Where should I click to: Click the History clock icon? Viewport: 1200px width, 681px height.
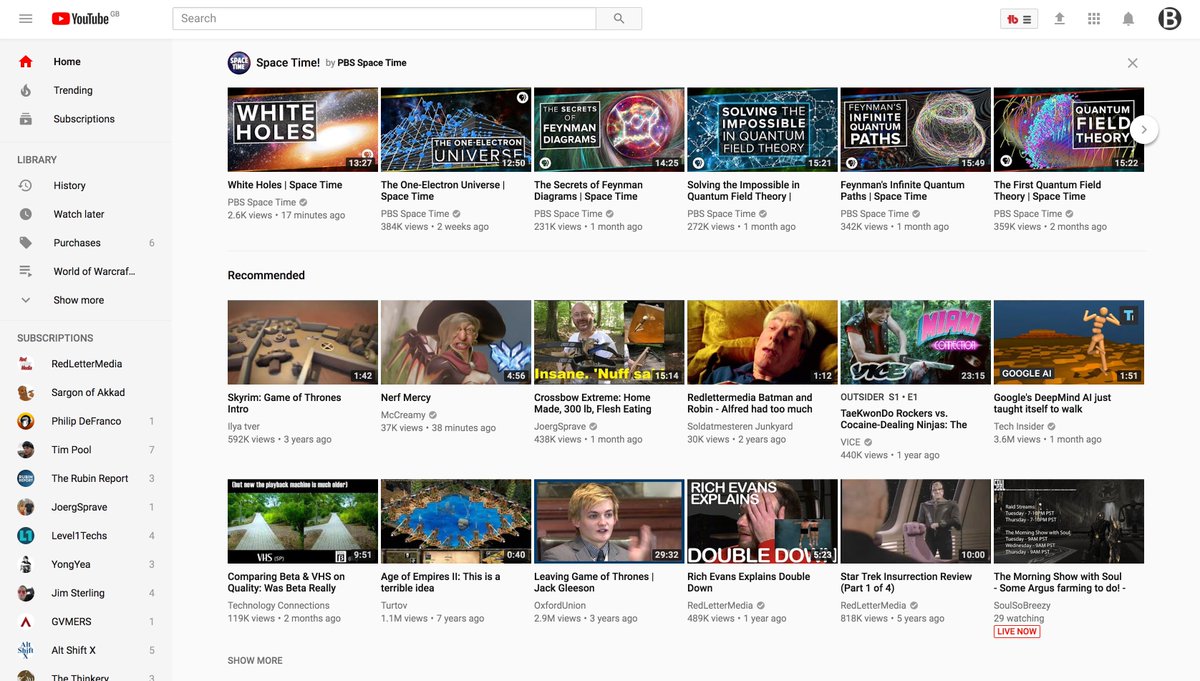point(26,185)
